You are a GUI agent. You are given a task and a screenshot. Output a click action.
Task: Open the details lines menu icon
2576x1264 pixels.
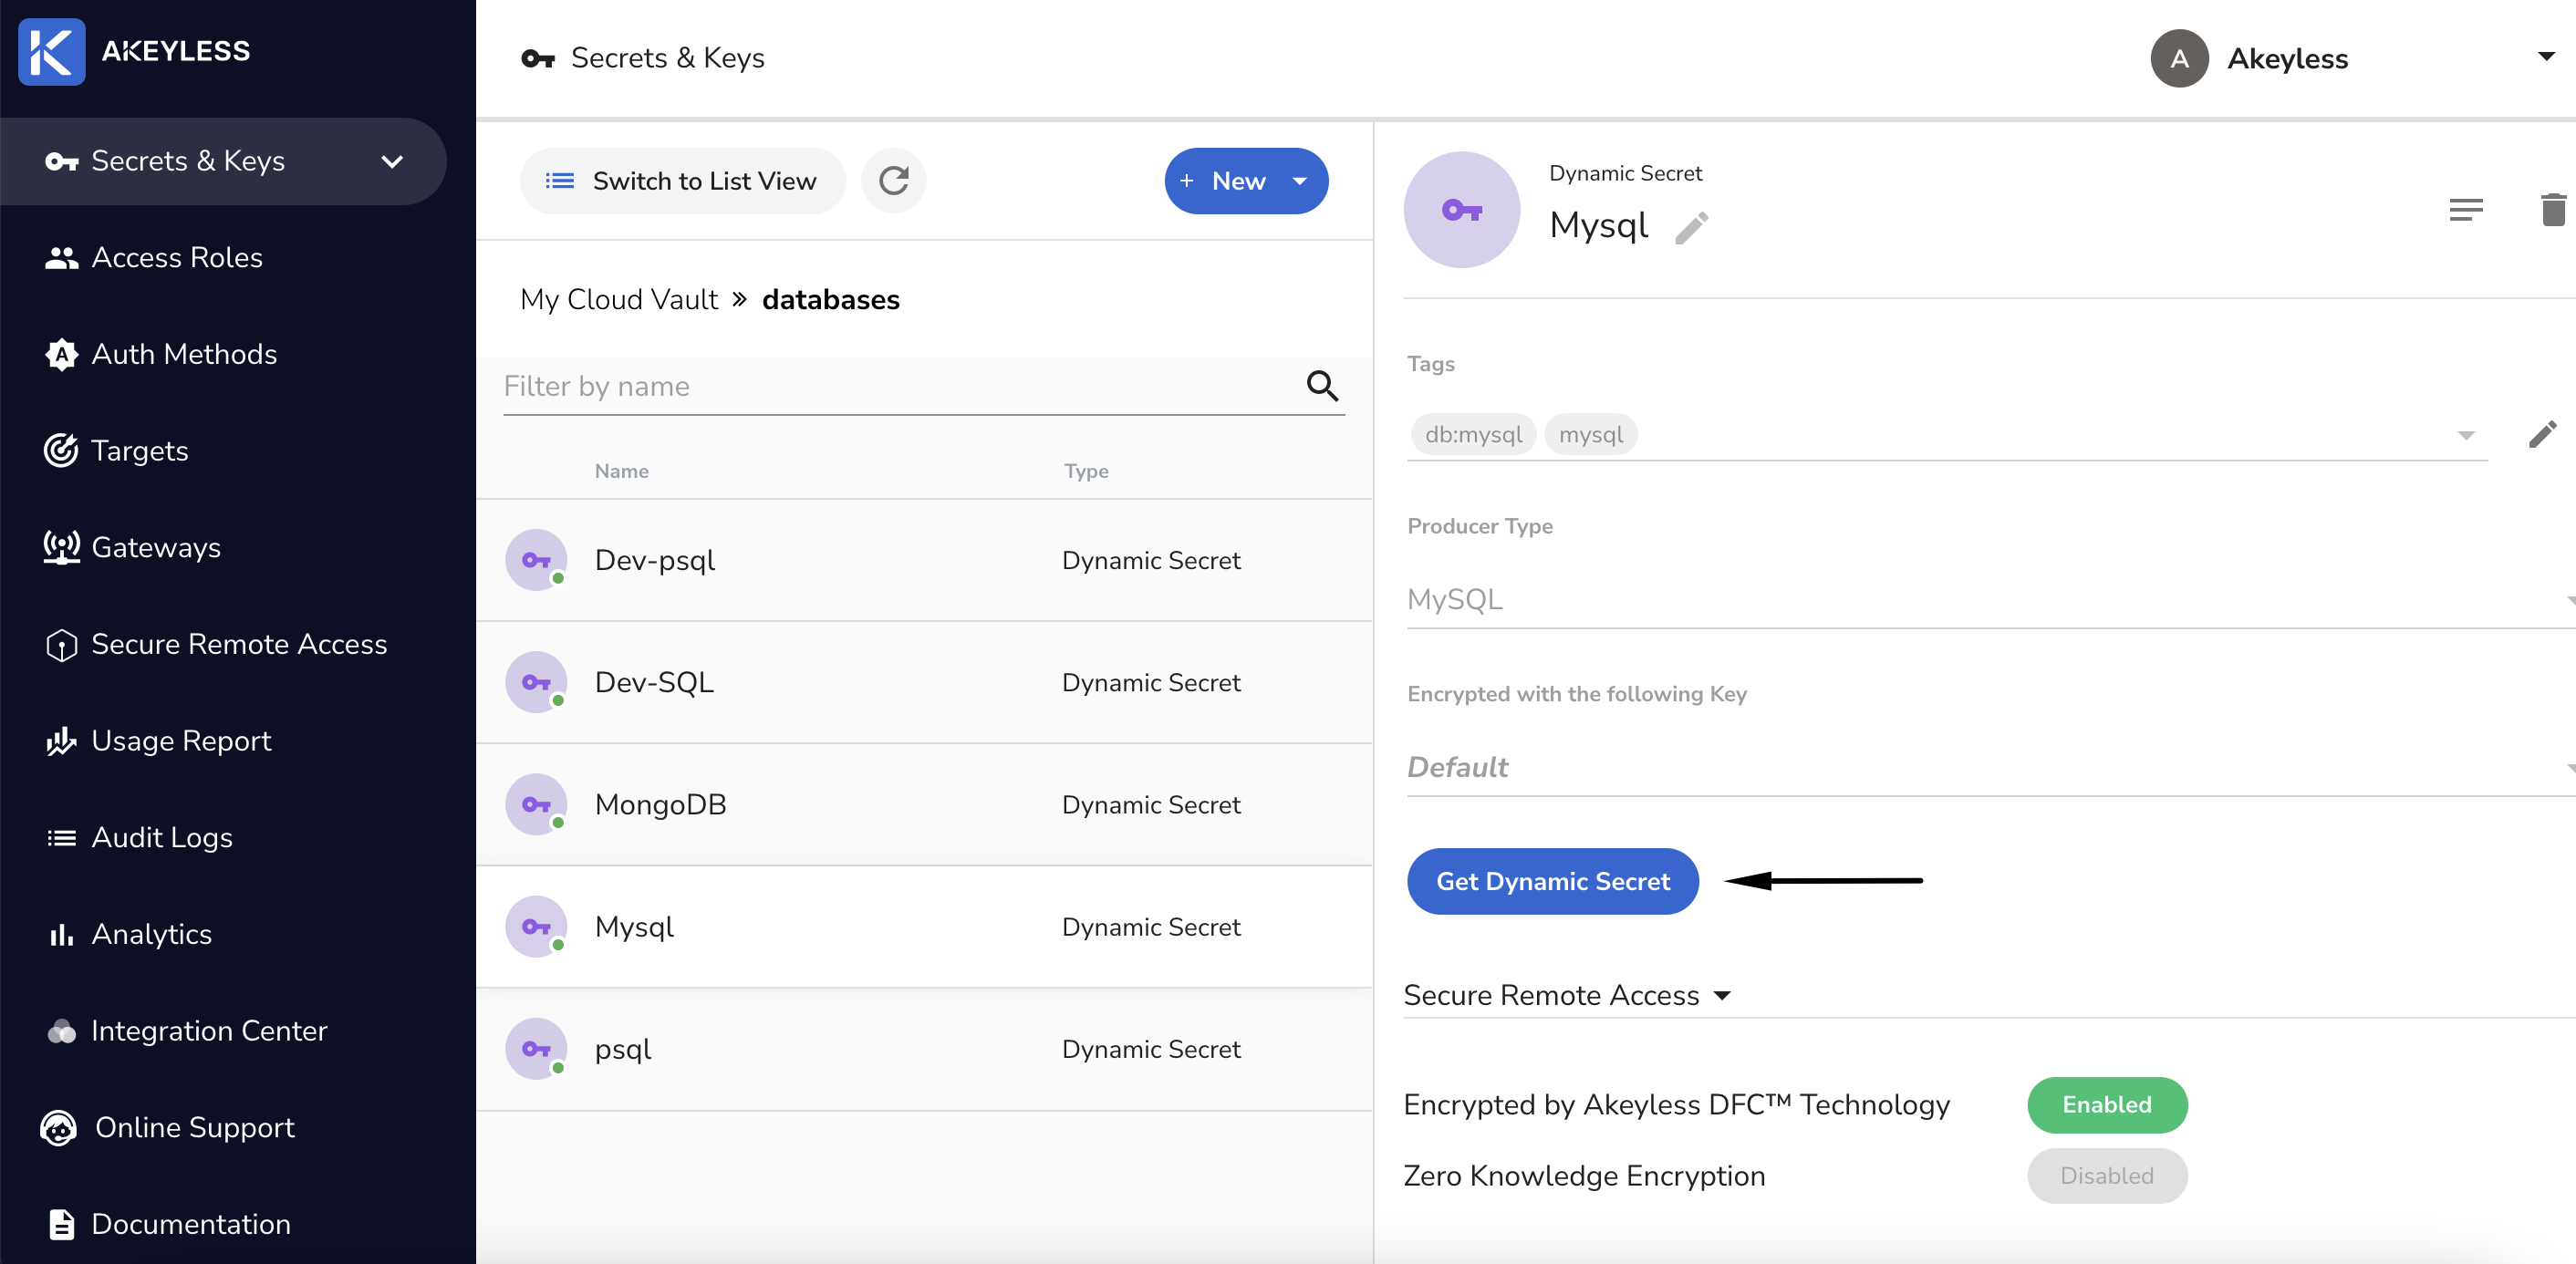2465,210
